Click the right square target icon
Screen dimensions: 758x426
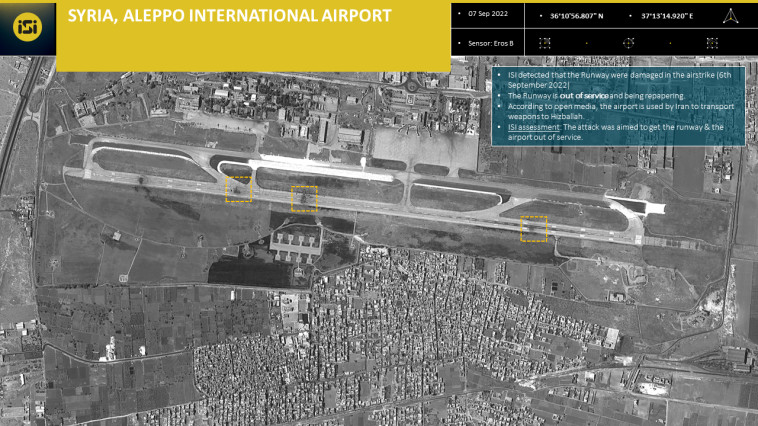coord(712,43)
